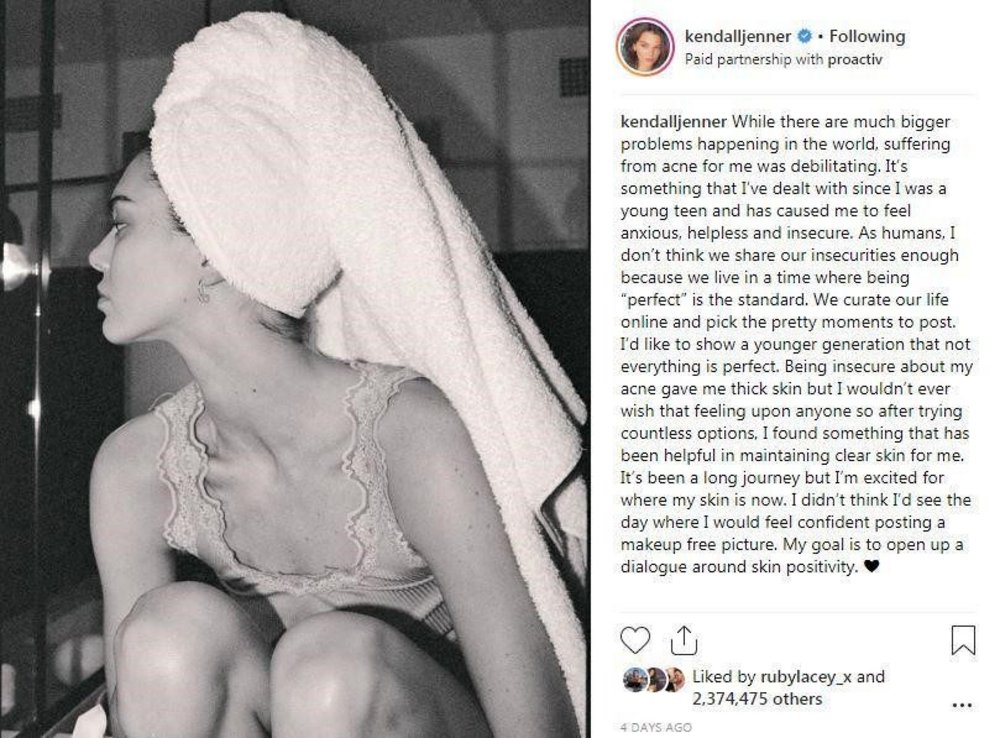Click the 4 DAYS AGO timestamp

click(x=656, y=727)
